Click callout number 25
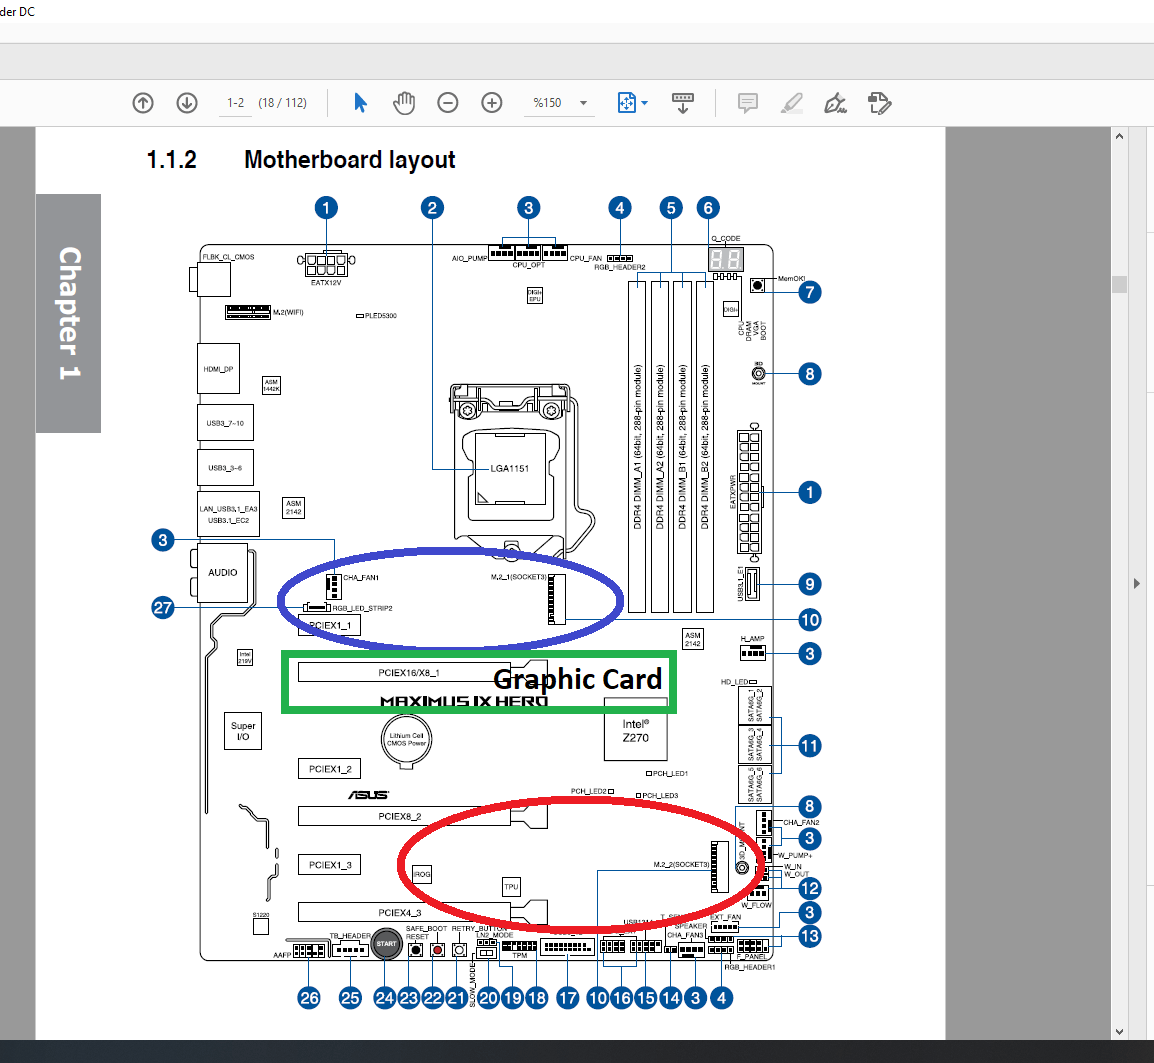Screen dimensions: 1154x1063 350,998
